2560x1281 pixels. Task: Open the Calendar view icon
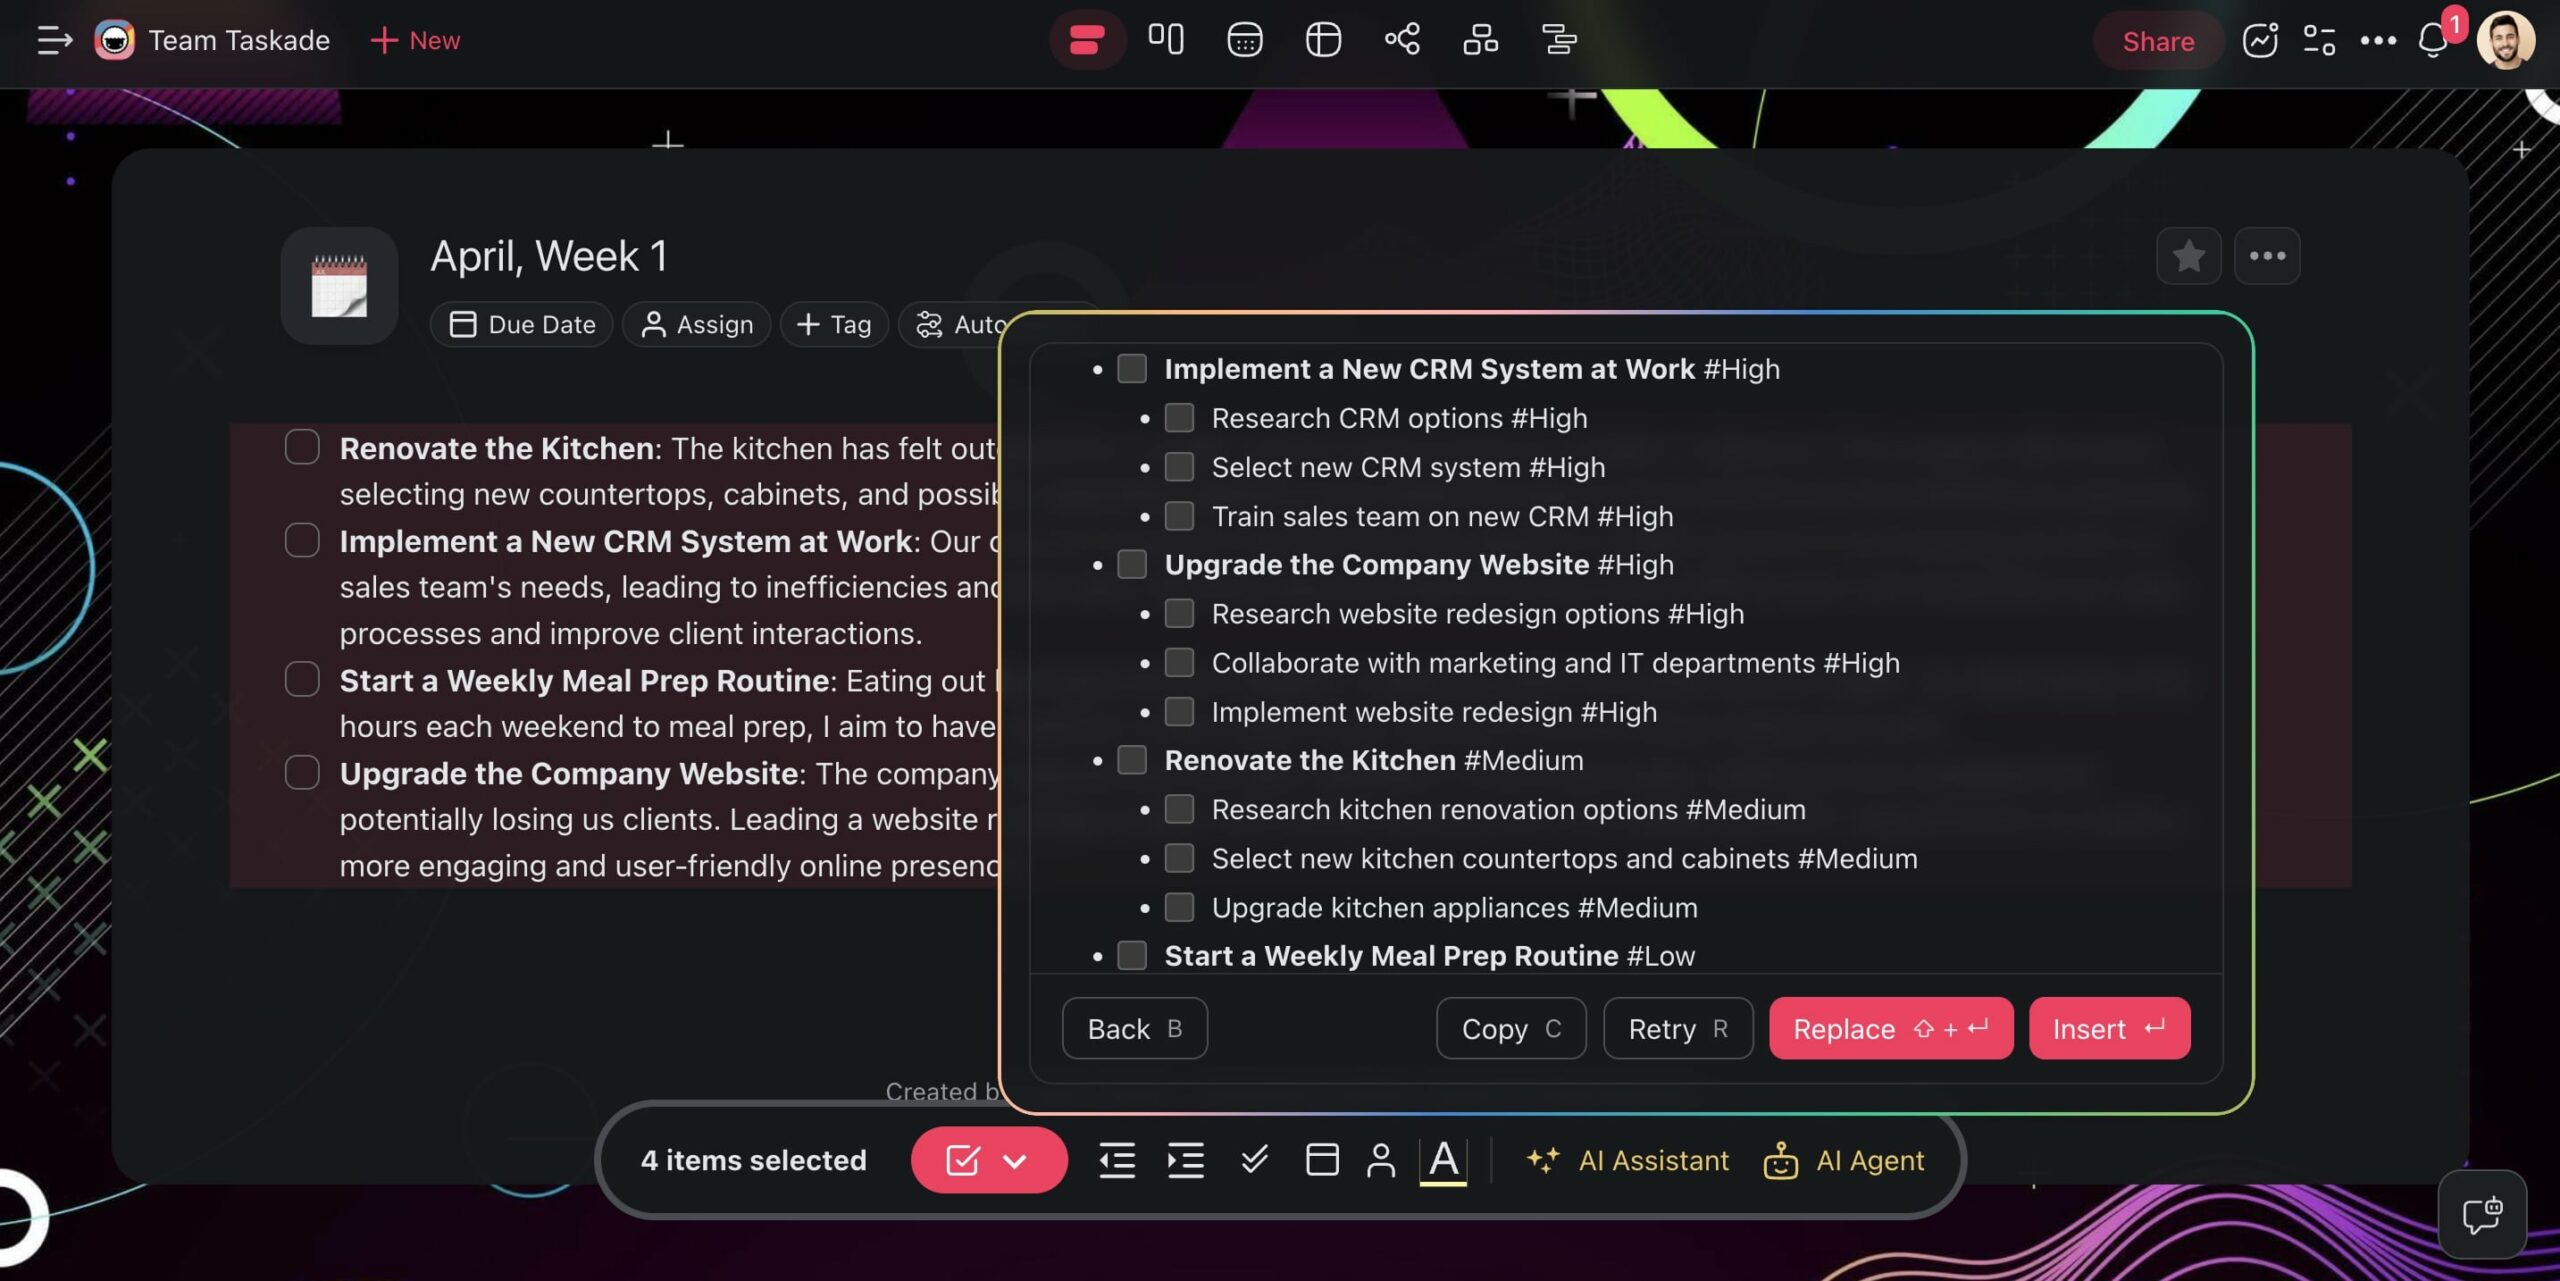pos(1244,40)
